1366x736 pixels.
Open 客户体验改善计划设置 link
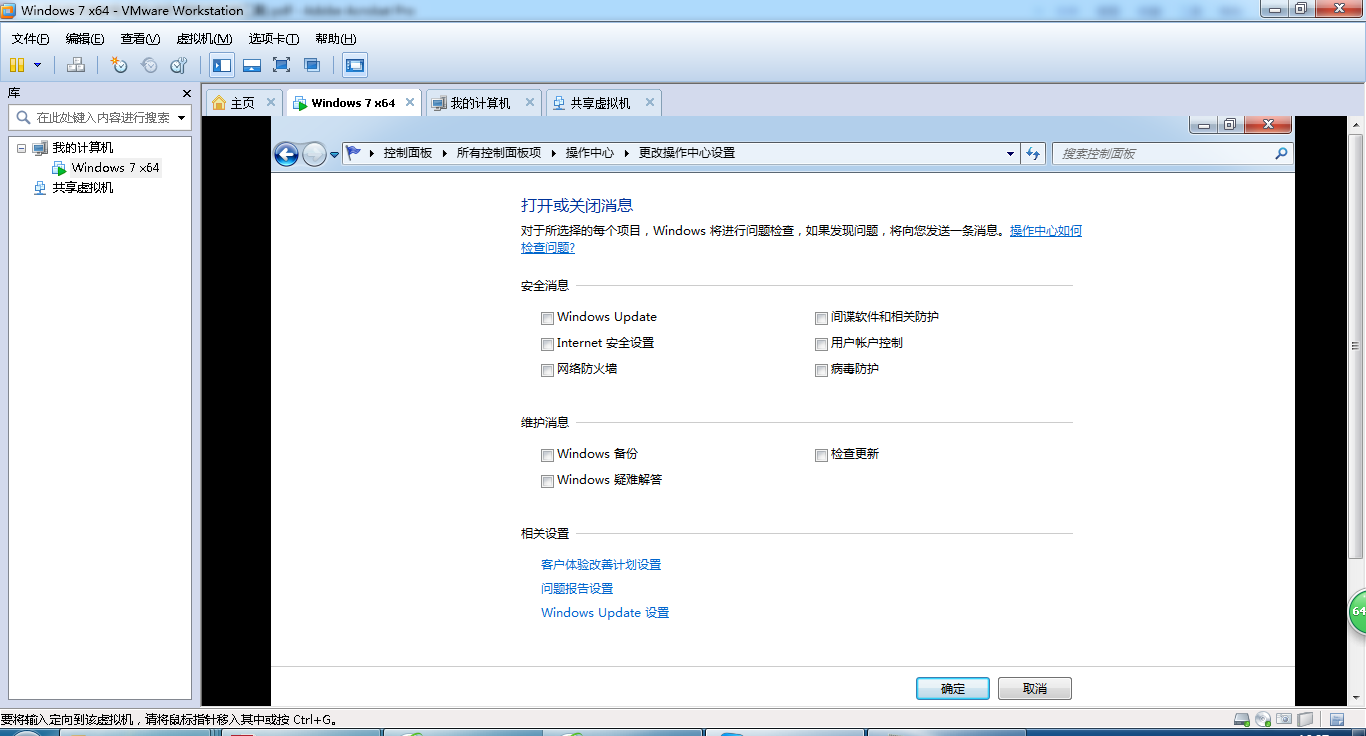point(601,565)
